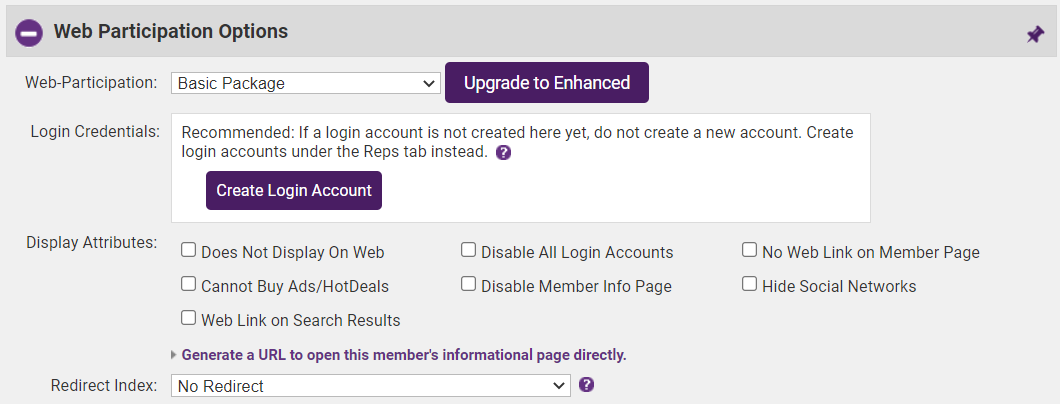Open the Redirect Index dropdown
Viewport: 1060px width, 404px height.
[x=370, y=385]
